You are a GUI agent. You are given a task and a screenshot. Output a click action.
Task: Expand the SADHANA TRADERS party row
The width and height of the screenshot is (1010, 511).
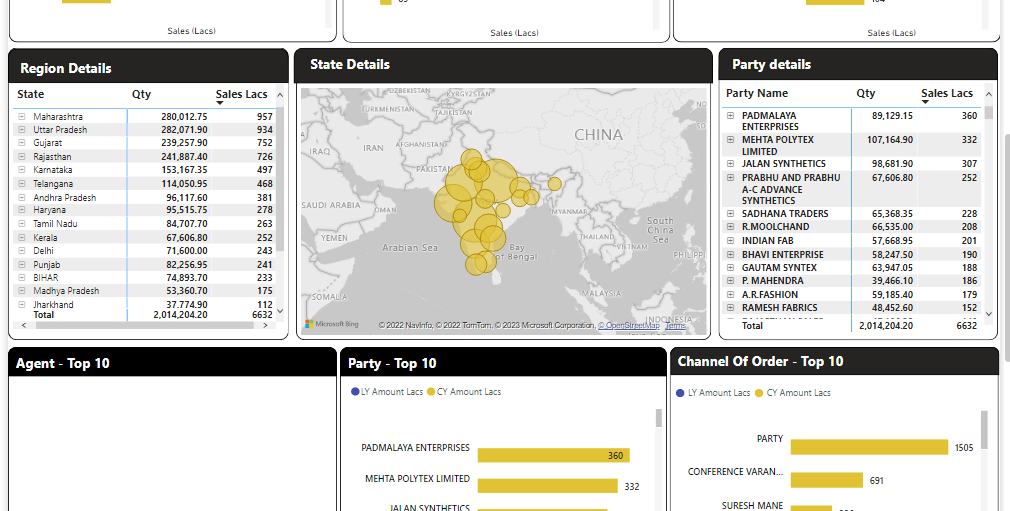point(730,213)
